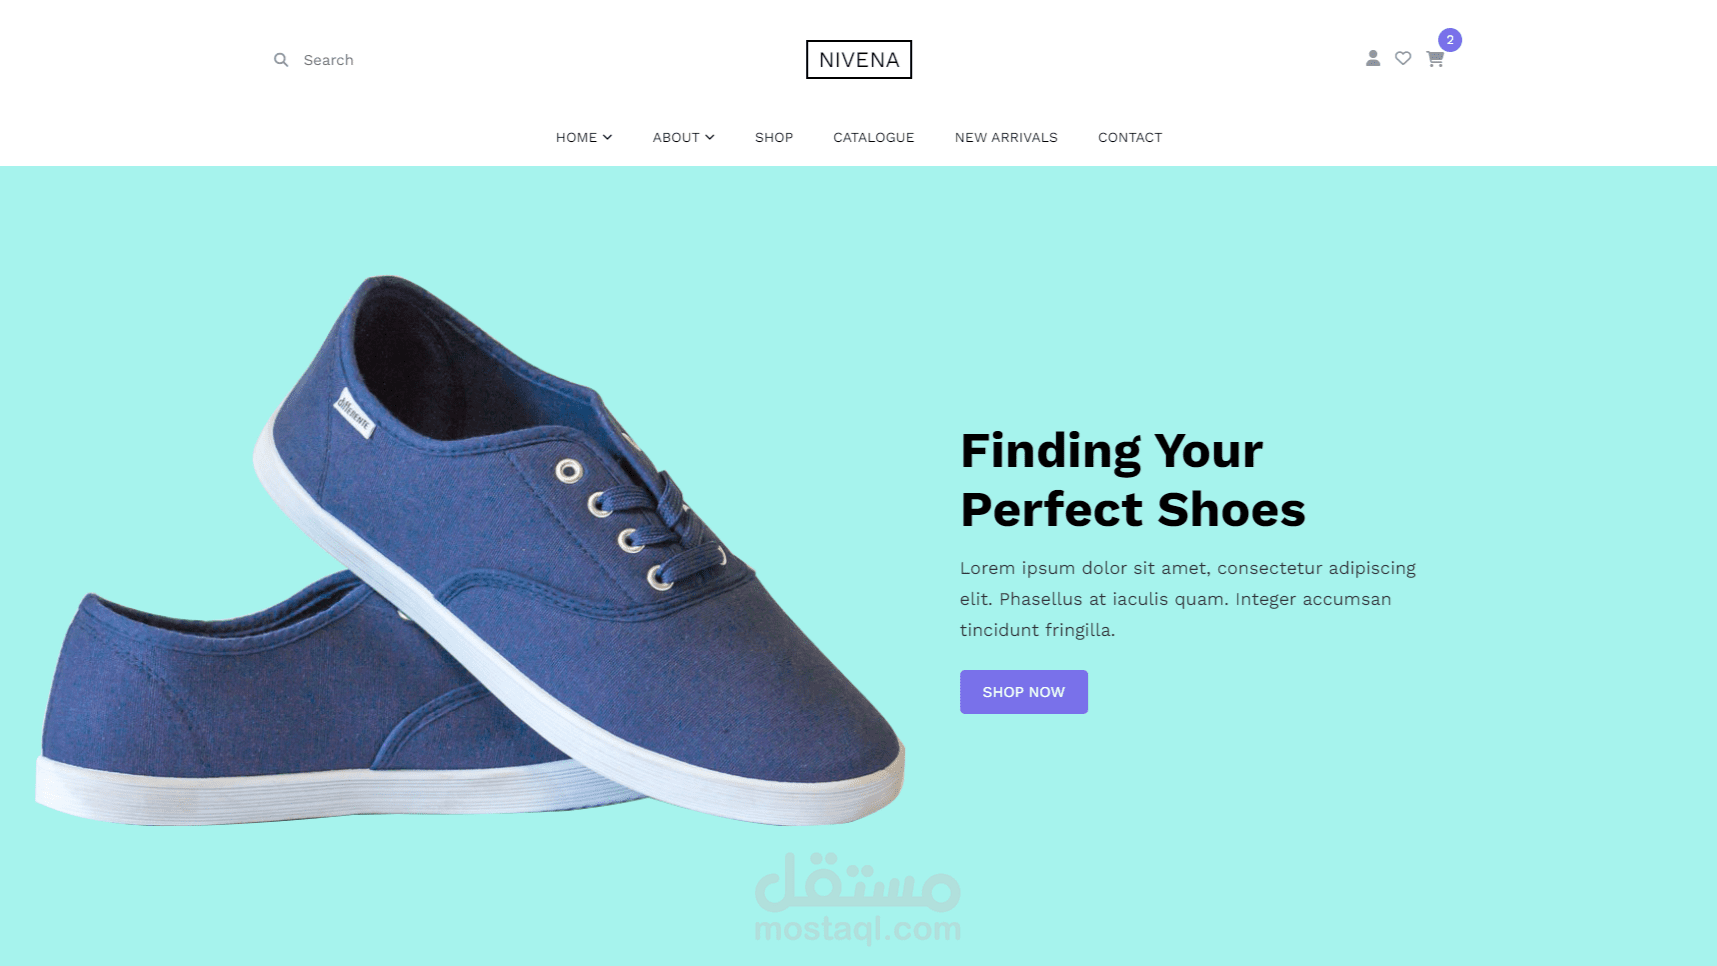1717x966 pixels.
Task: Go to the SHOP page
Action: pyautogui.click(x=774, y=137)
